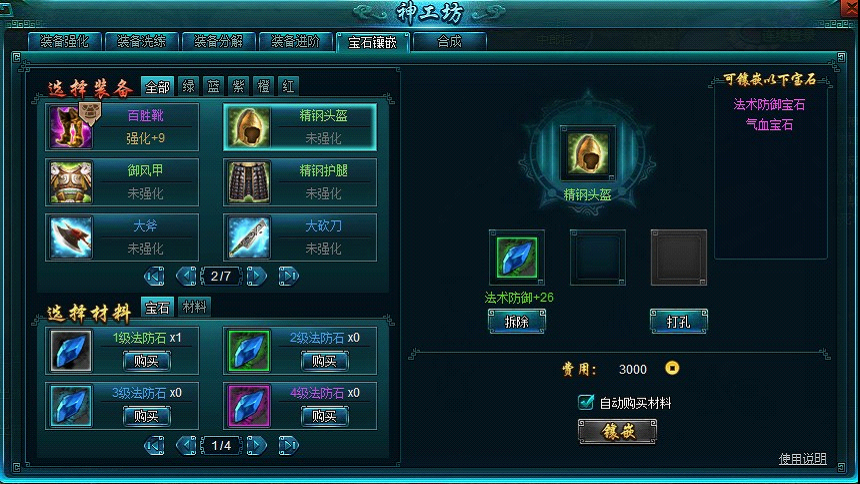Open the 使用说明 help link
Image resolution: width=860 pixels, height=484 pixels.
click(x=802, y=459)
